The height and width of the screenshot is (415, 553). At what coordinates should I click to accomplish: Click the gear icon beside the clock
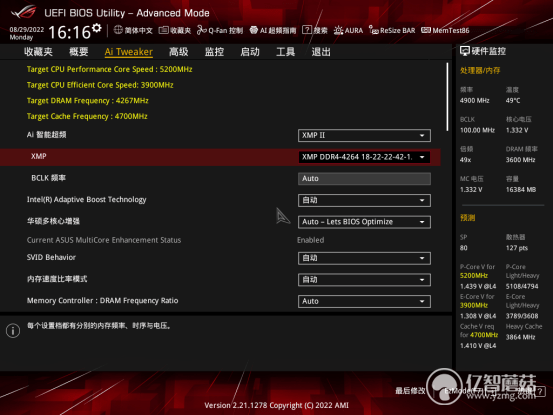(97, 28)
